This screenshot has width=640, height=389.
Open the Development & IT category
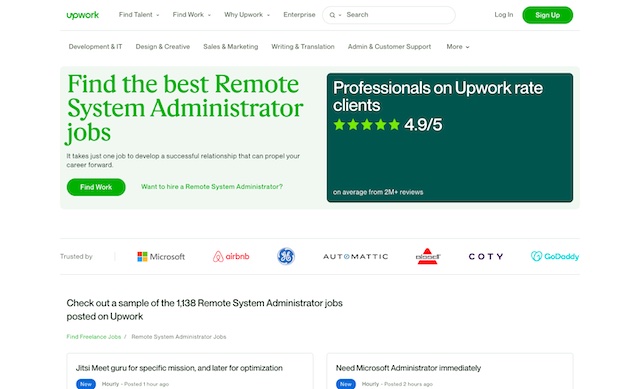[x=95, y=47]
